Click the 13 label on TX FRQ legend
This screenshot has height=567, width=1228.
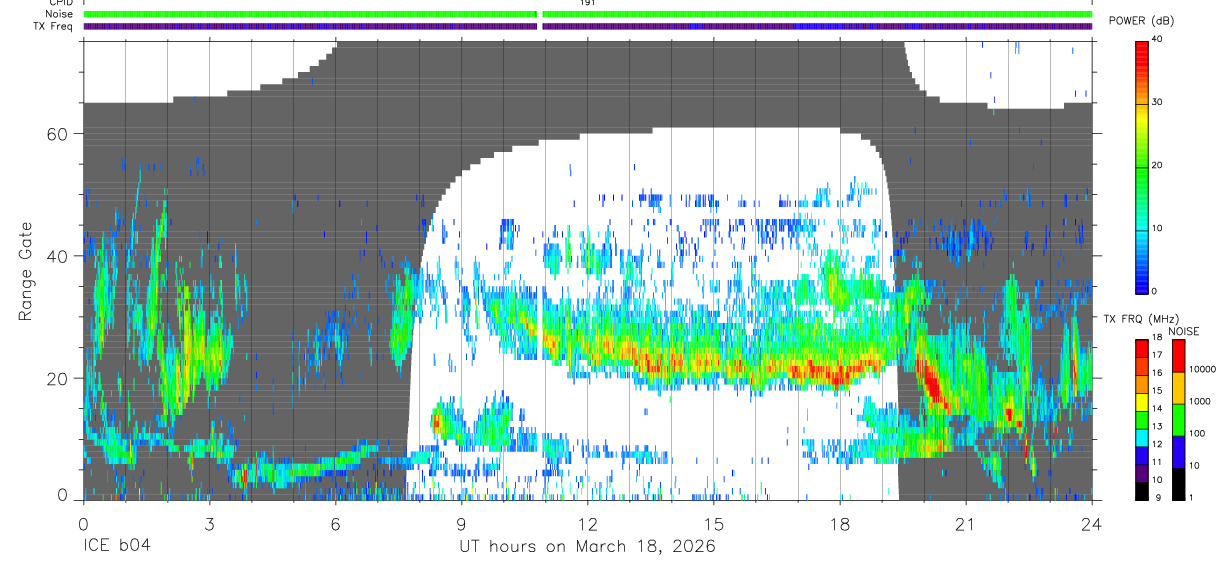tap(1157, 426)
